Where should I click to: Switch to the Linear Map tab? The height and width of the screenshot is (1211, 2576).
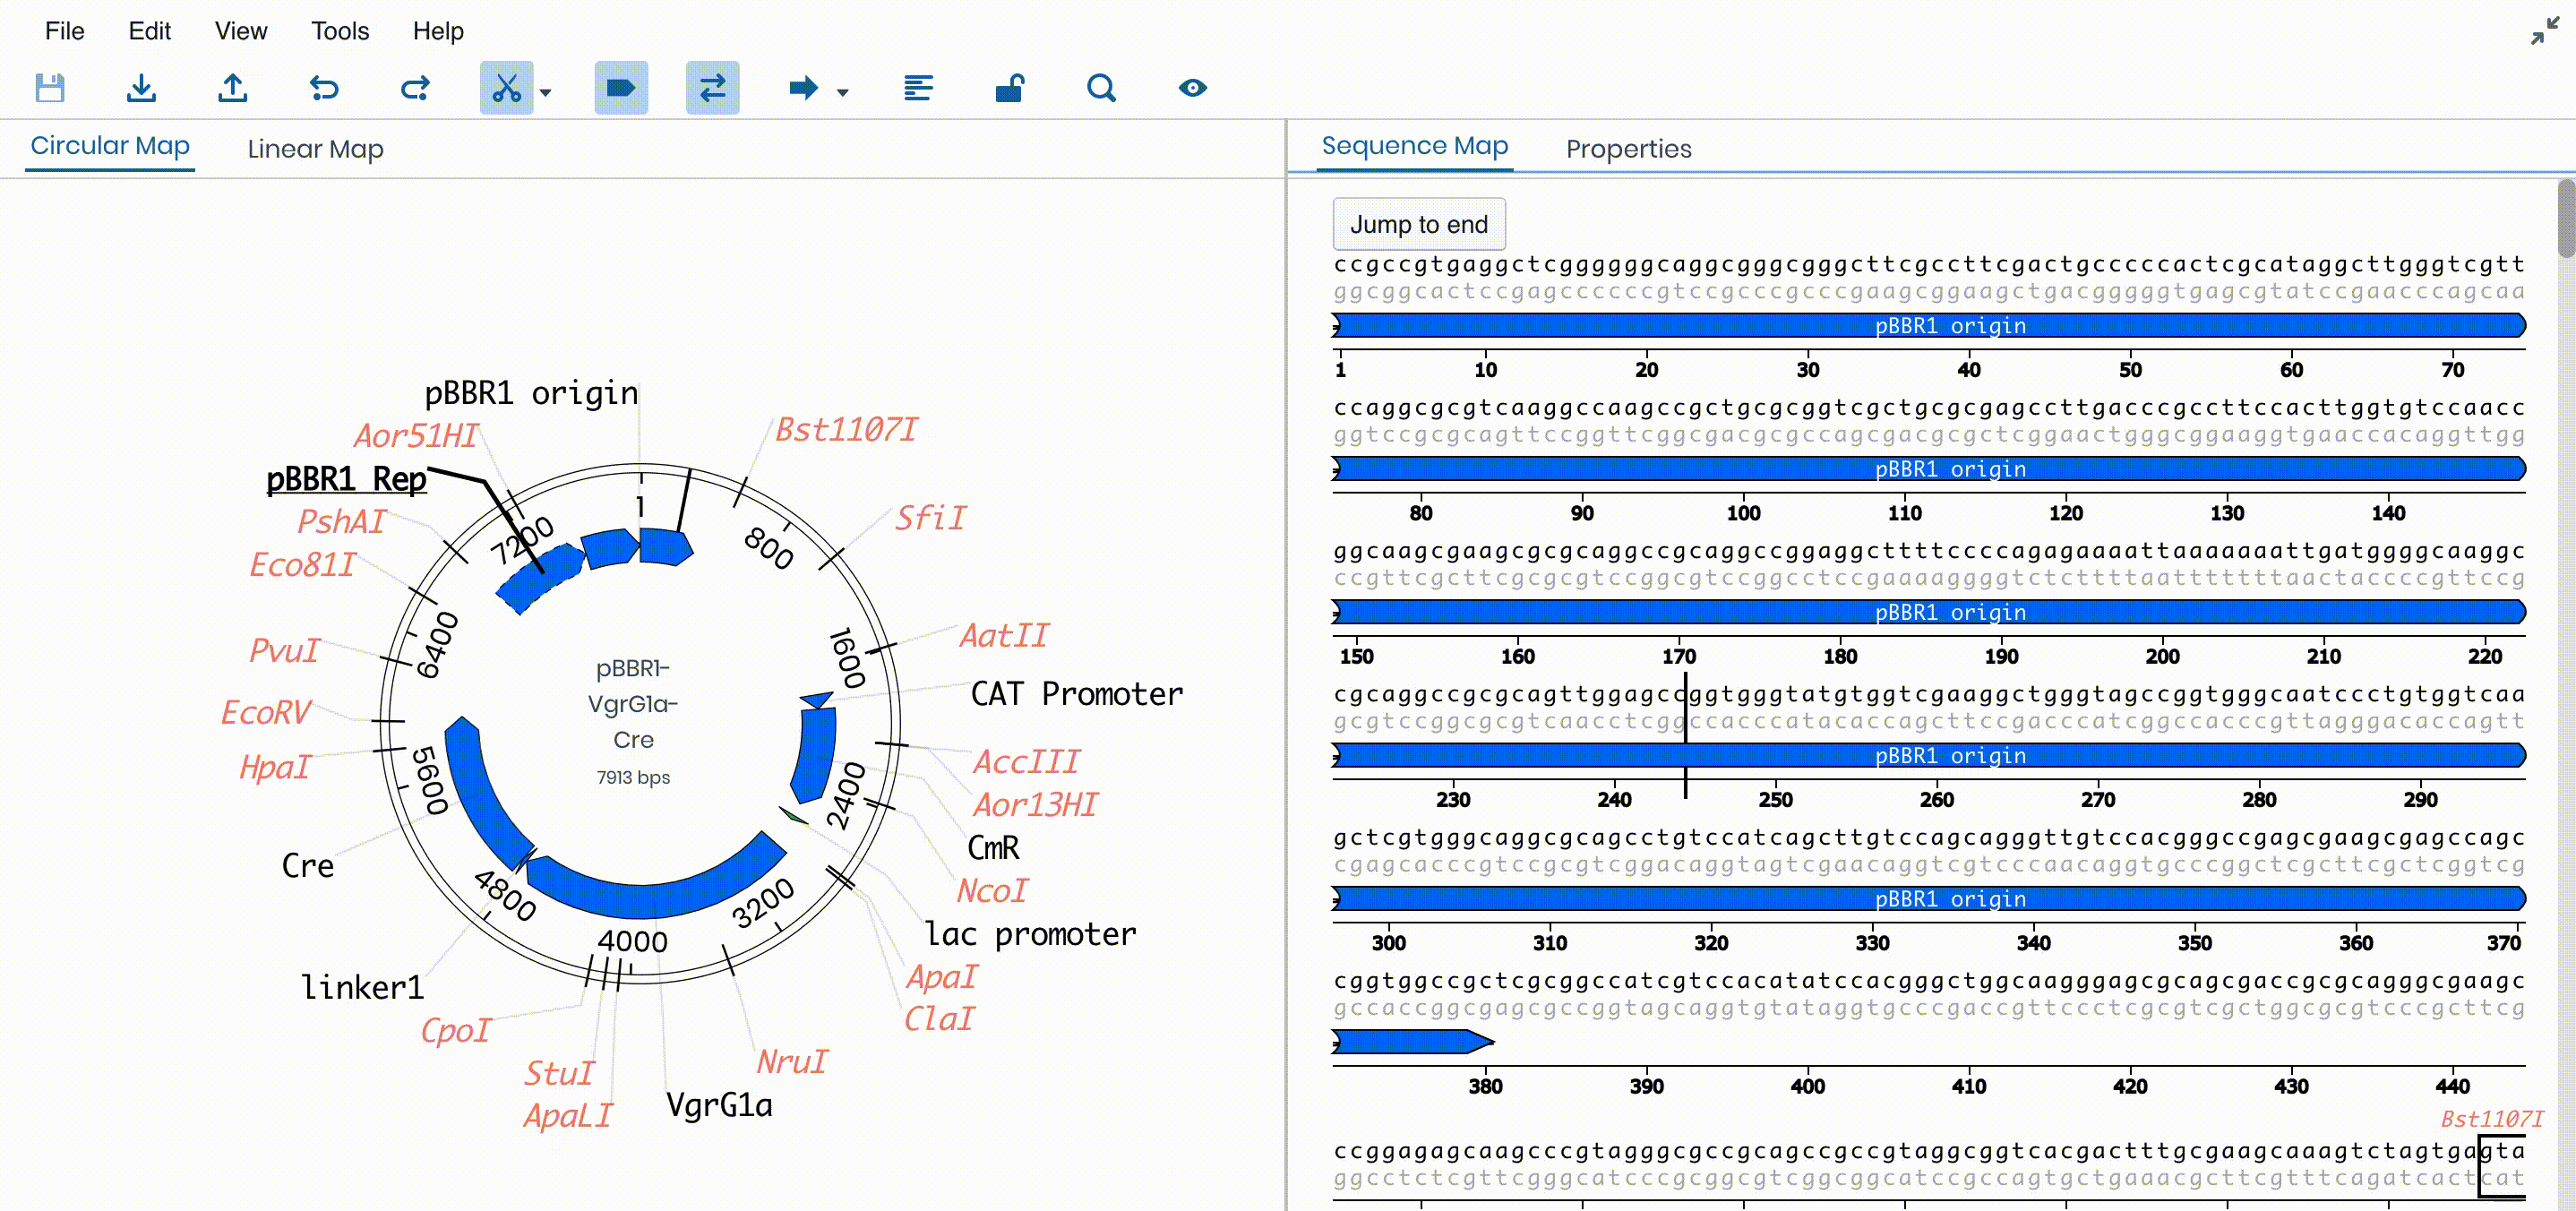click(x=315, y=149)
